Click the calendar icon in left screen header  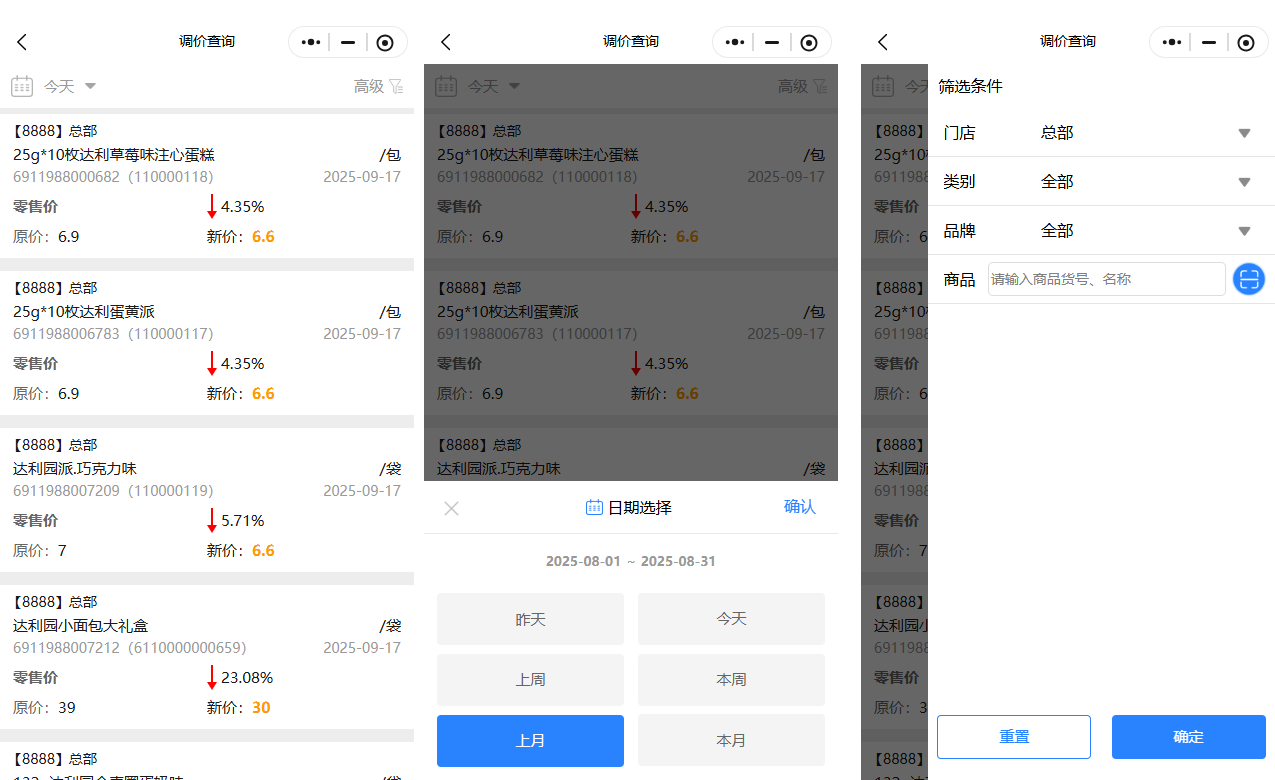pyautogui.click(x=22, y=87)
